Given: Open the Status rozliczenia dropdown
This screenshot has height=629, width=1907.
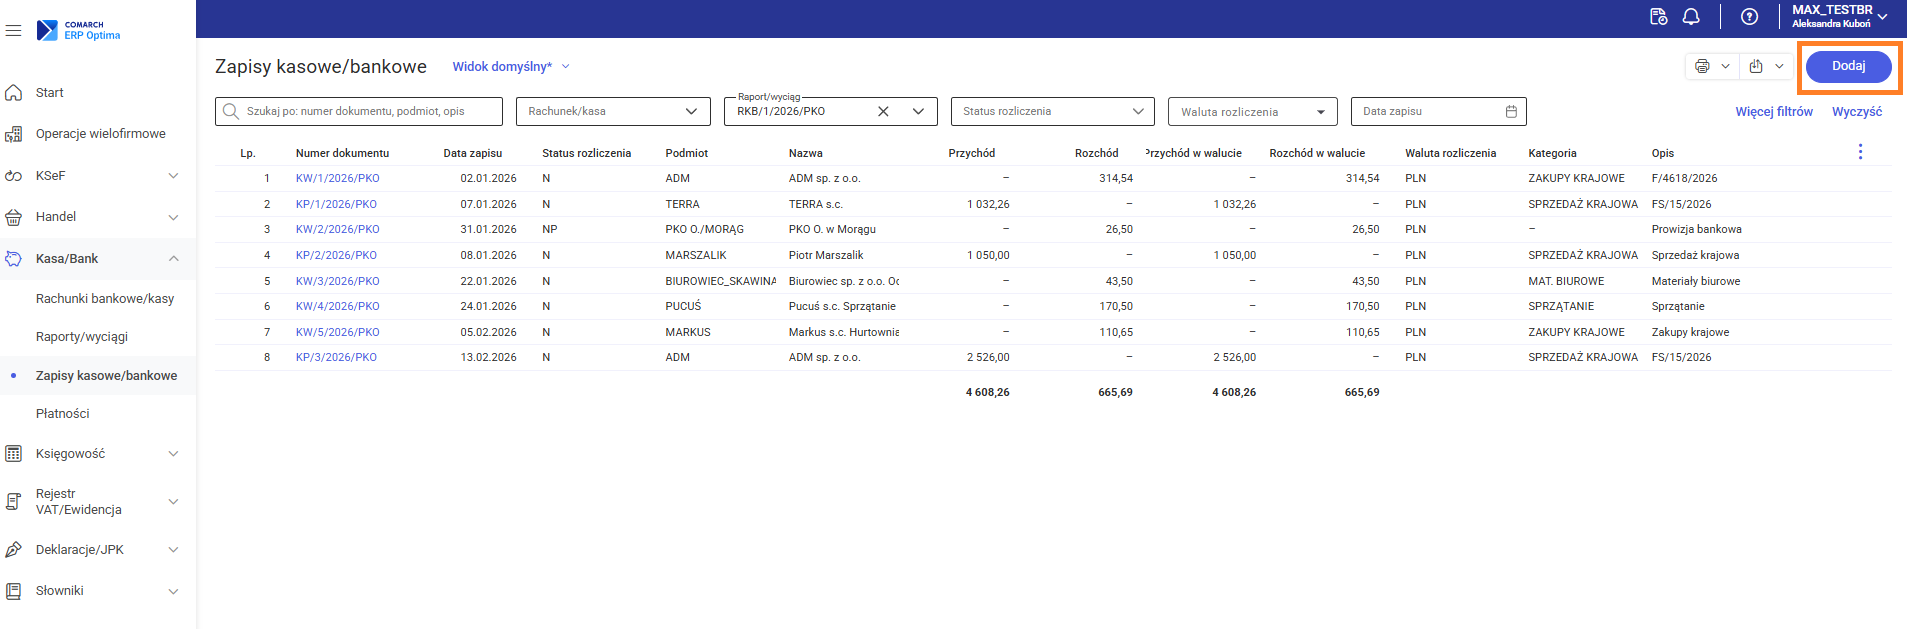Looking at the screenshot, I should [x=1137, y=112].
